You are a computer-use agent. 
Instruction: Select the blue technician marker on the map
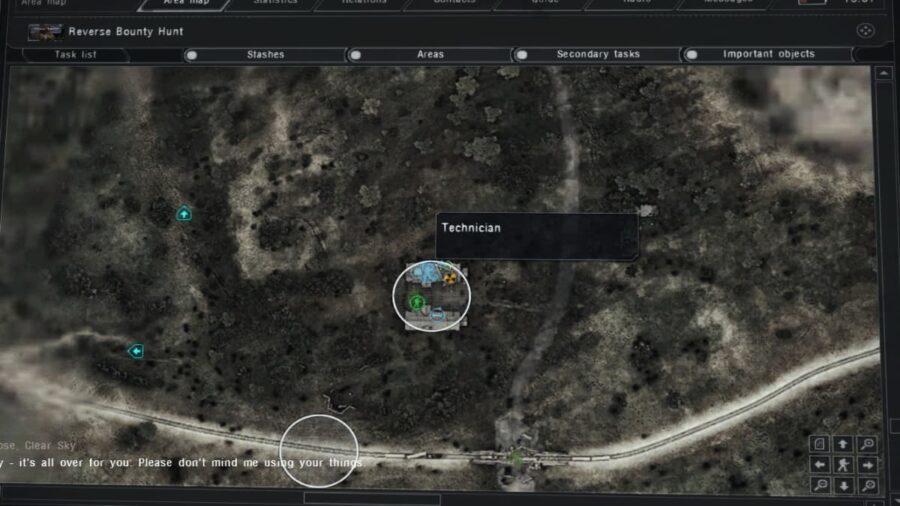[428, 274]
